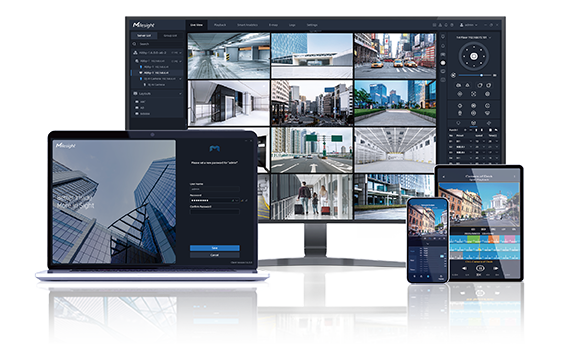The image size is (586, 361).
Task: Click the blue Save button on laptop
Action: click(215, 248)
